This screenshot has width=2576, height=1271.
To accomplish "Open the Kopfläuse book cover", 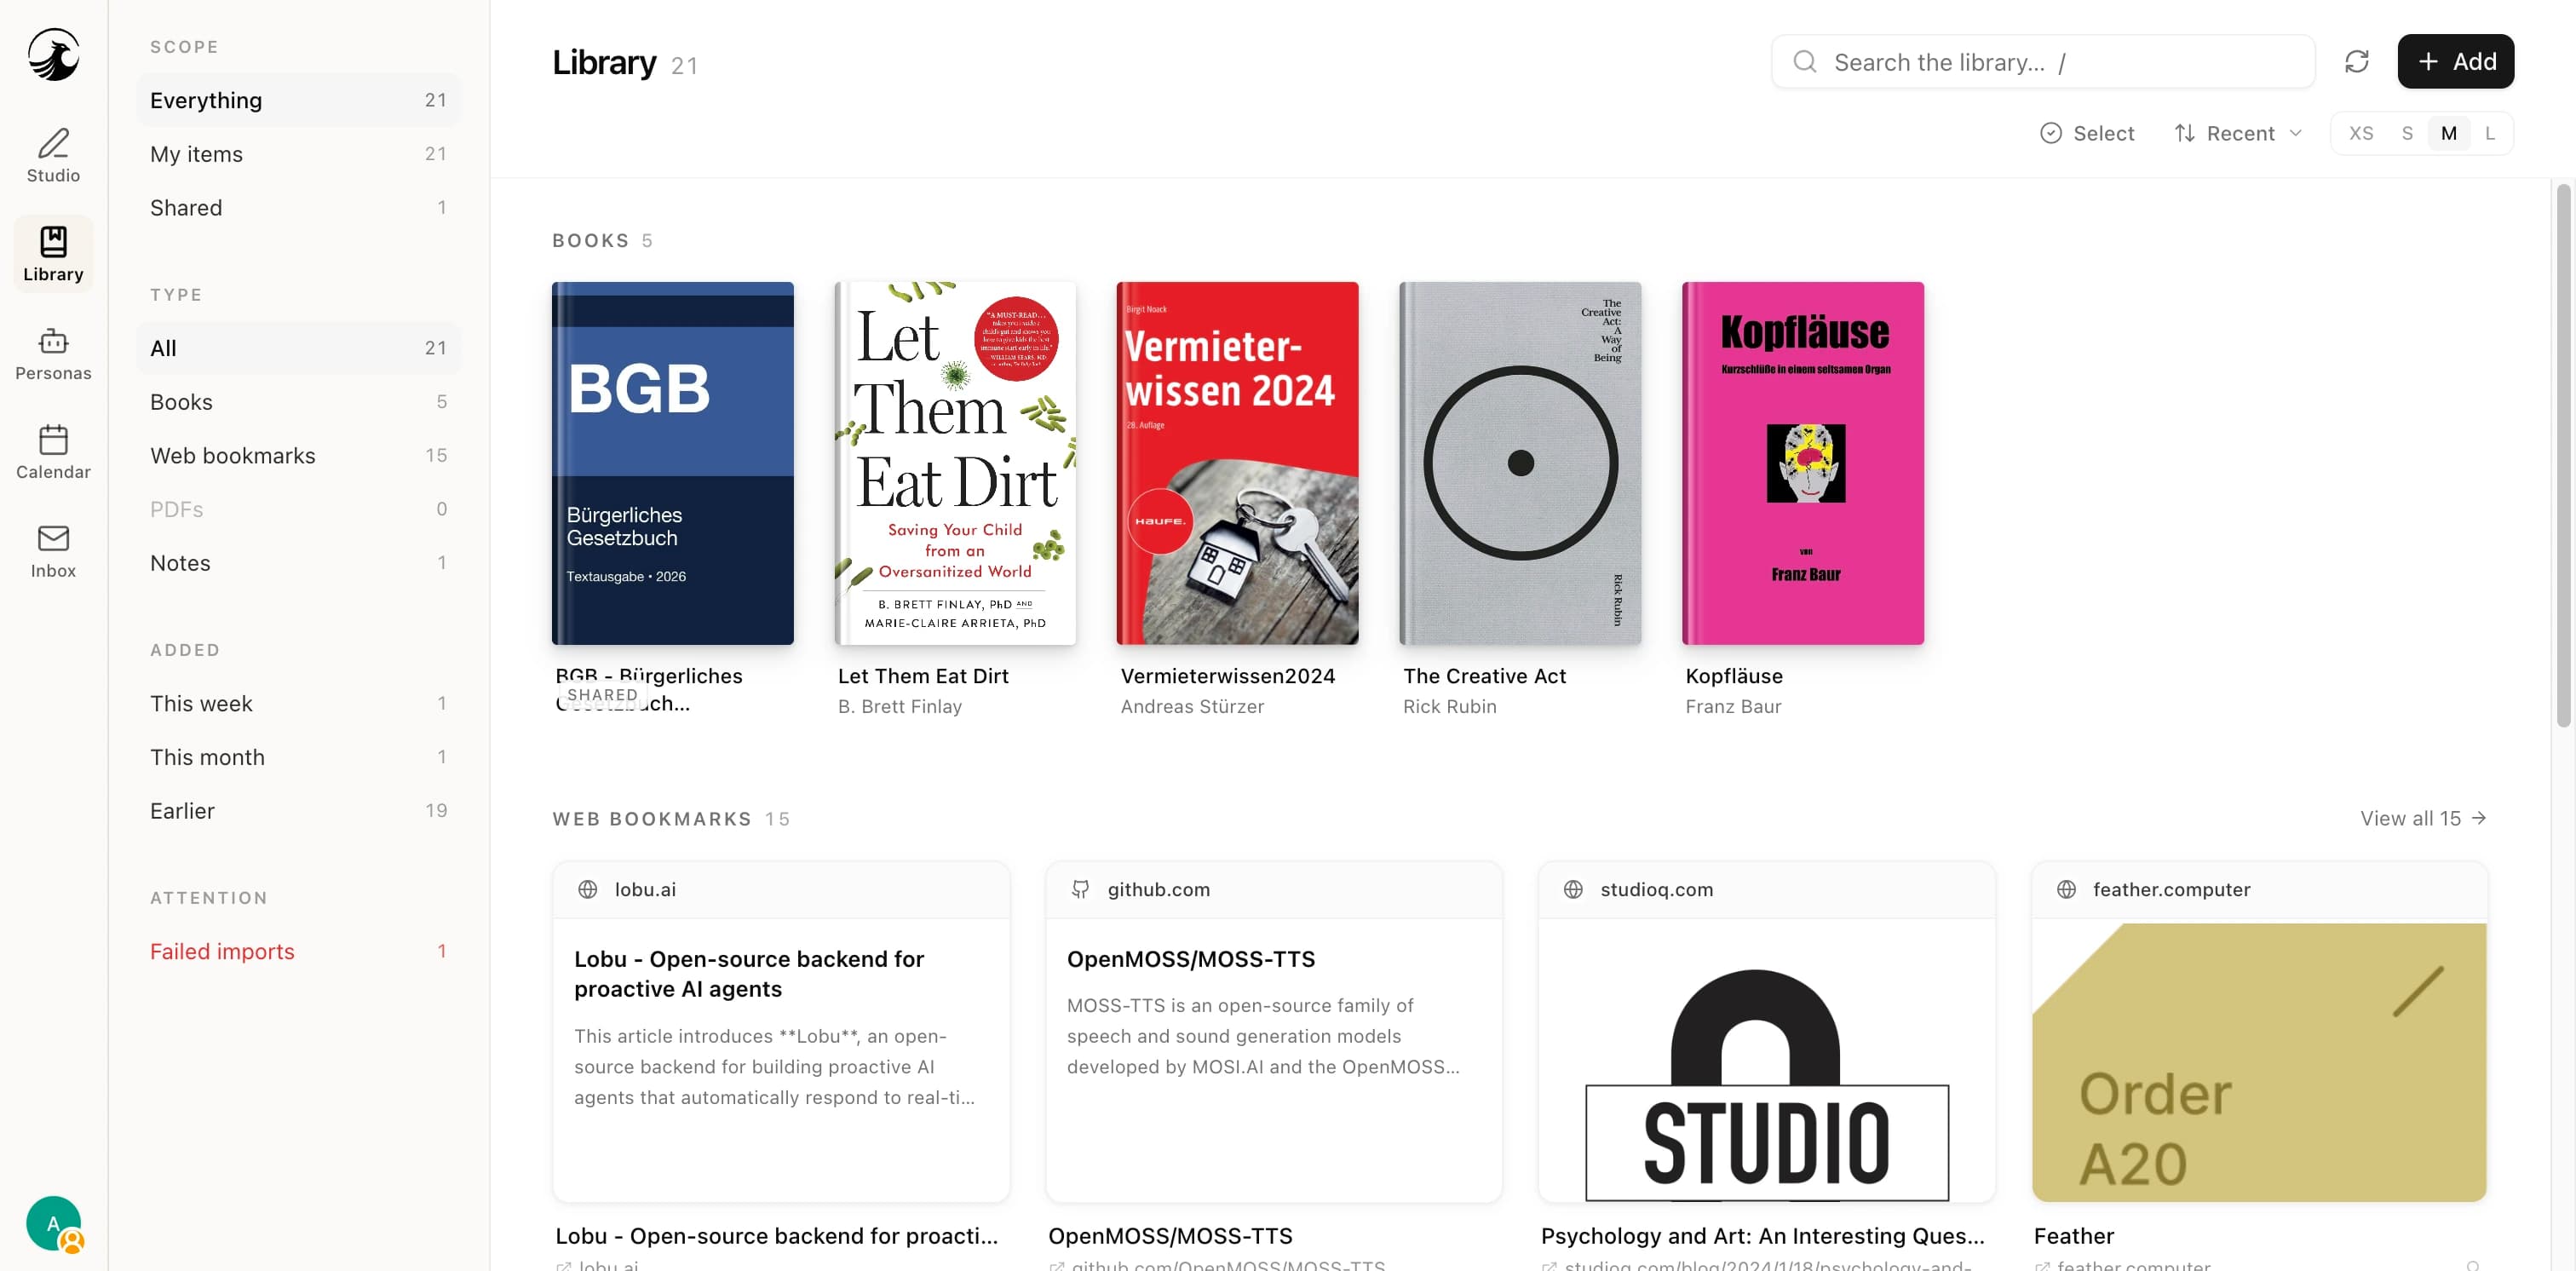I will [1803, 463].
